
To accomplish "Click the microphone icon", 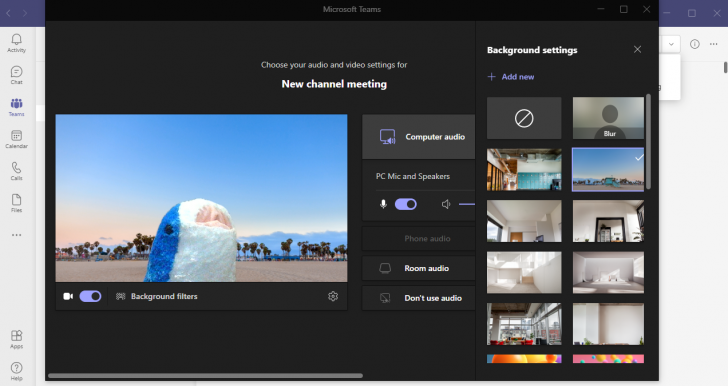I will 383,204.
